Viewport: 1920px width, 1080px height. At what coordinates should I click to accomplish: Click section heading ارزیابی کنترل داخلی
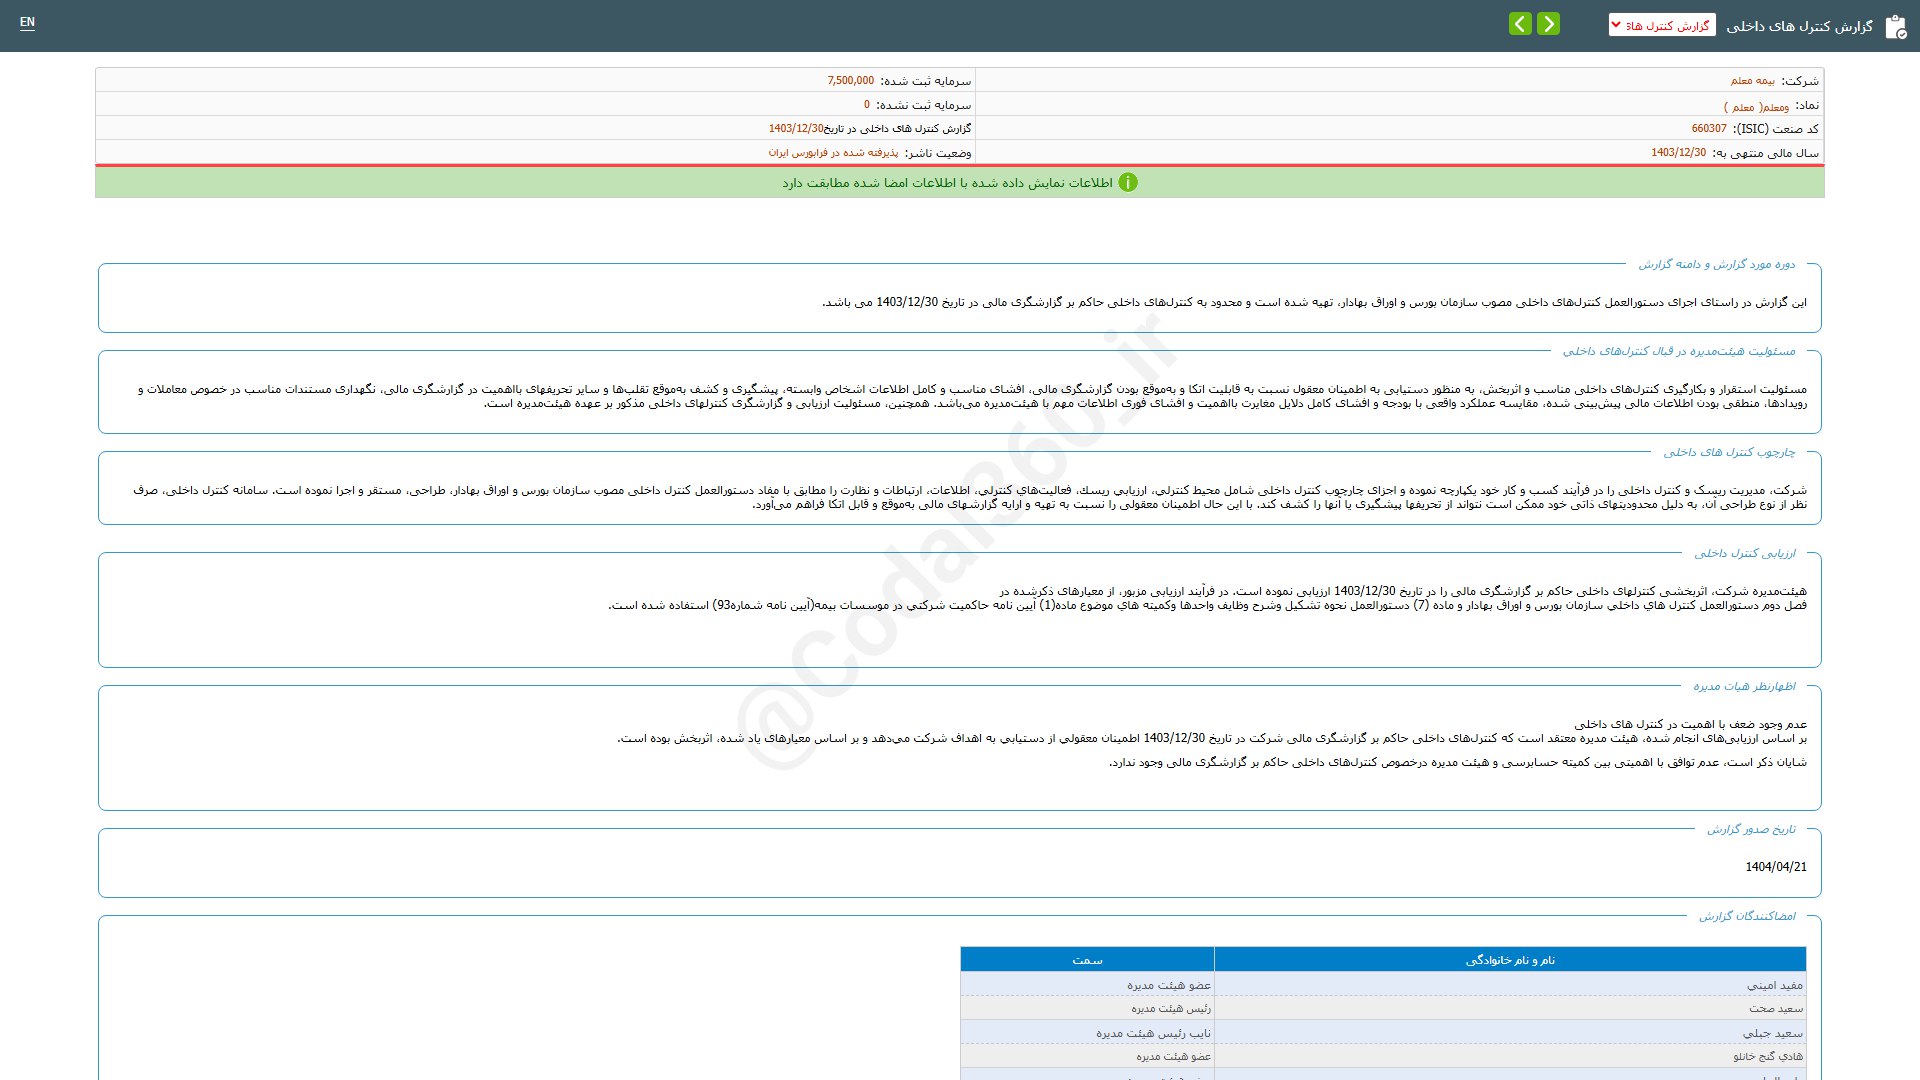click(x=1745, y=554)
